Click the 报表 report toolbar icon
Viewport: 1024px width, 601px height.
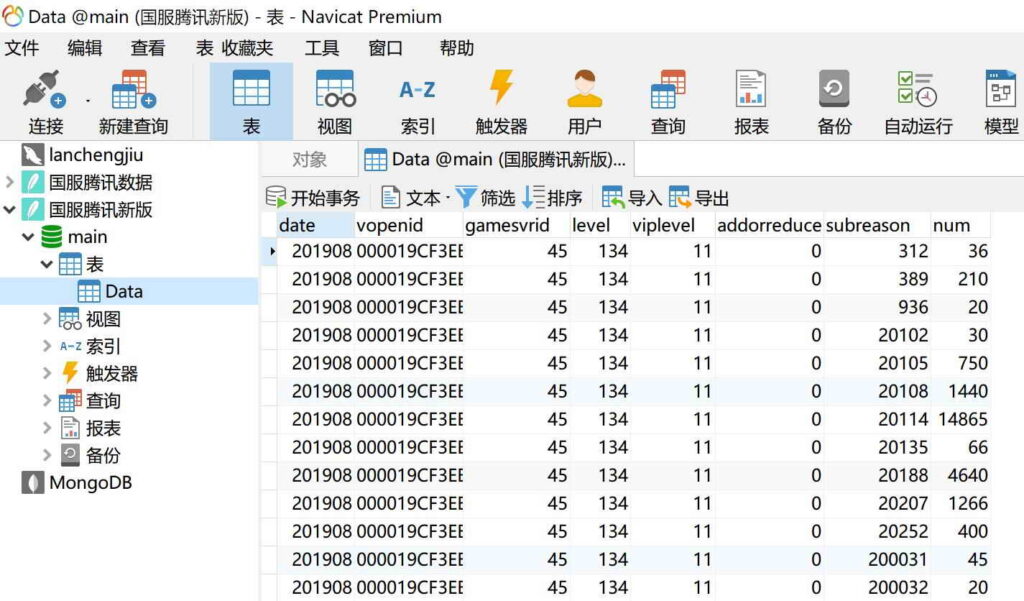click(751, 101)
